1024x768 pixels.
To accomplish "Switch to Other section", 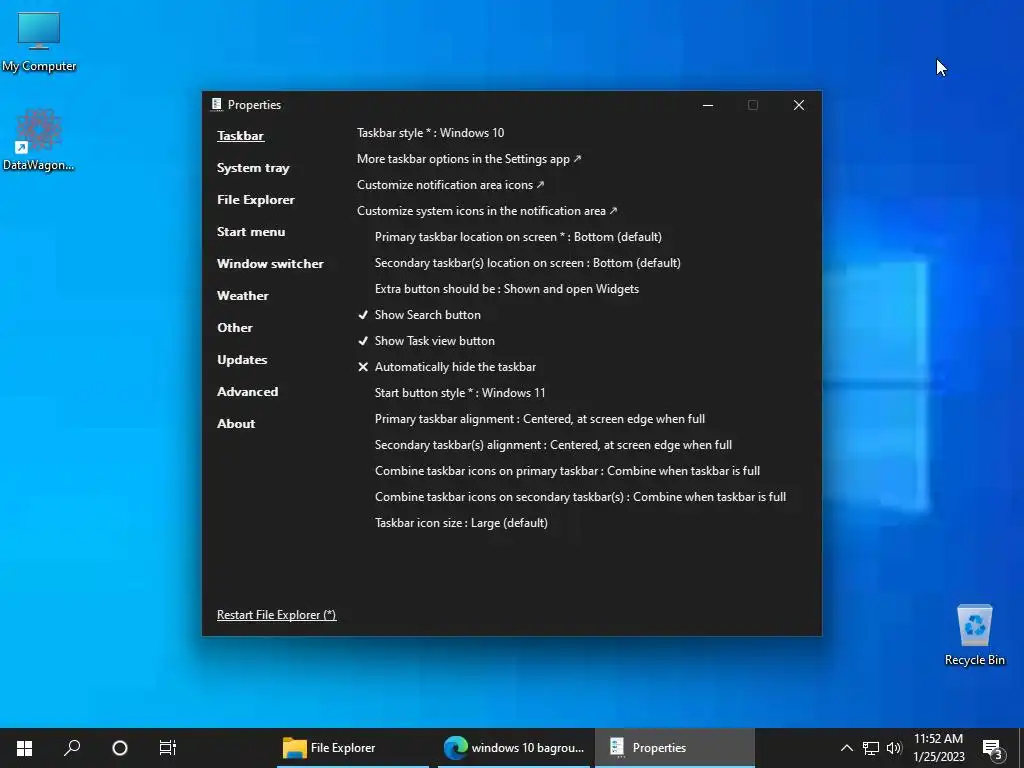I will (x=234, y=328).
